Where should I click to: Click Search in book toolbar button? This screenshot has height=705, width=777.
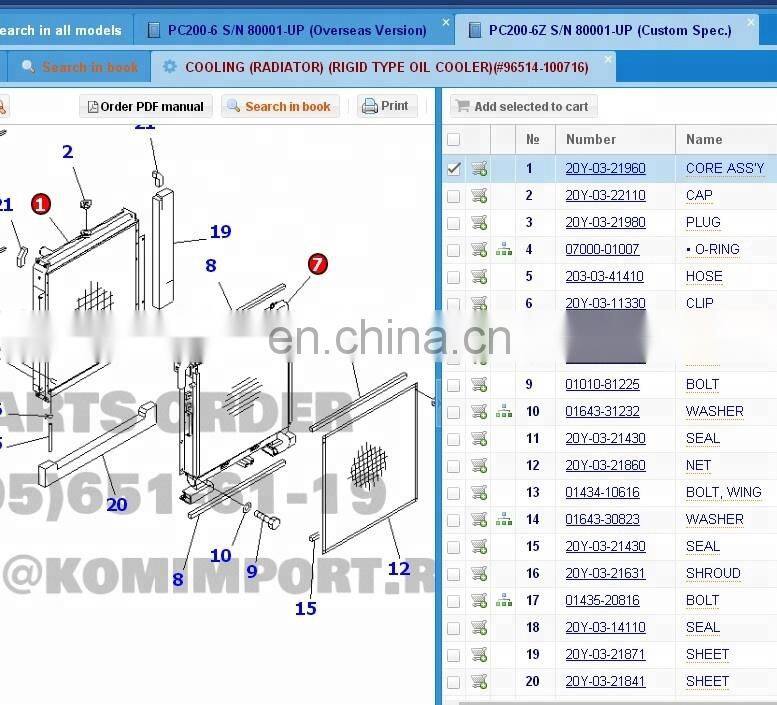[x=280, y=107]
